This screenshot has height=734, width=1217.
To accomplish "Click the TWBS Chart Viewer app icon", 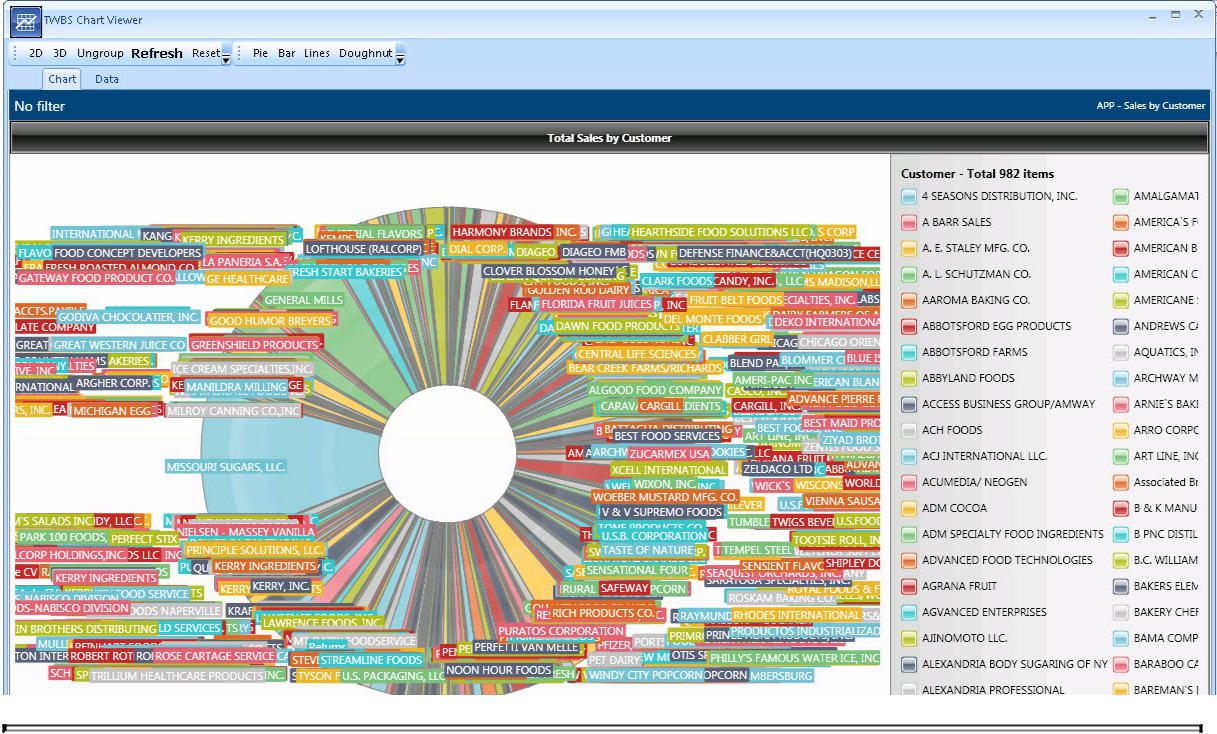I will pos(26,20).
